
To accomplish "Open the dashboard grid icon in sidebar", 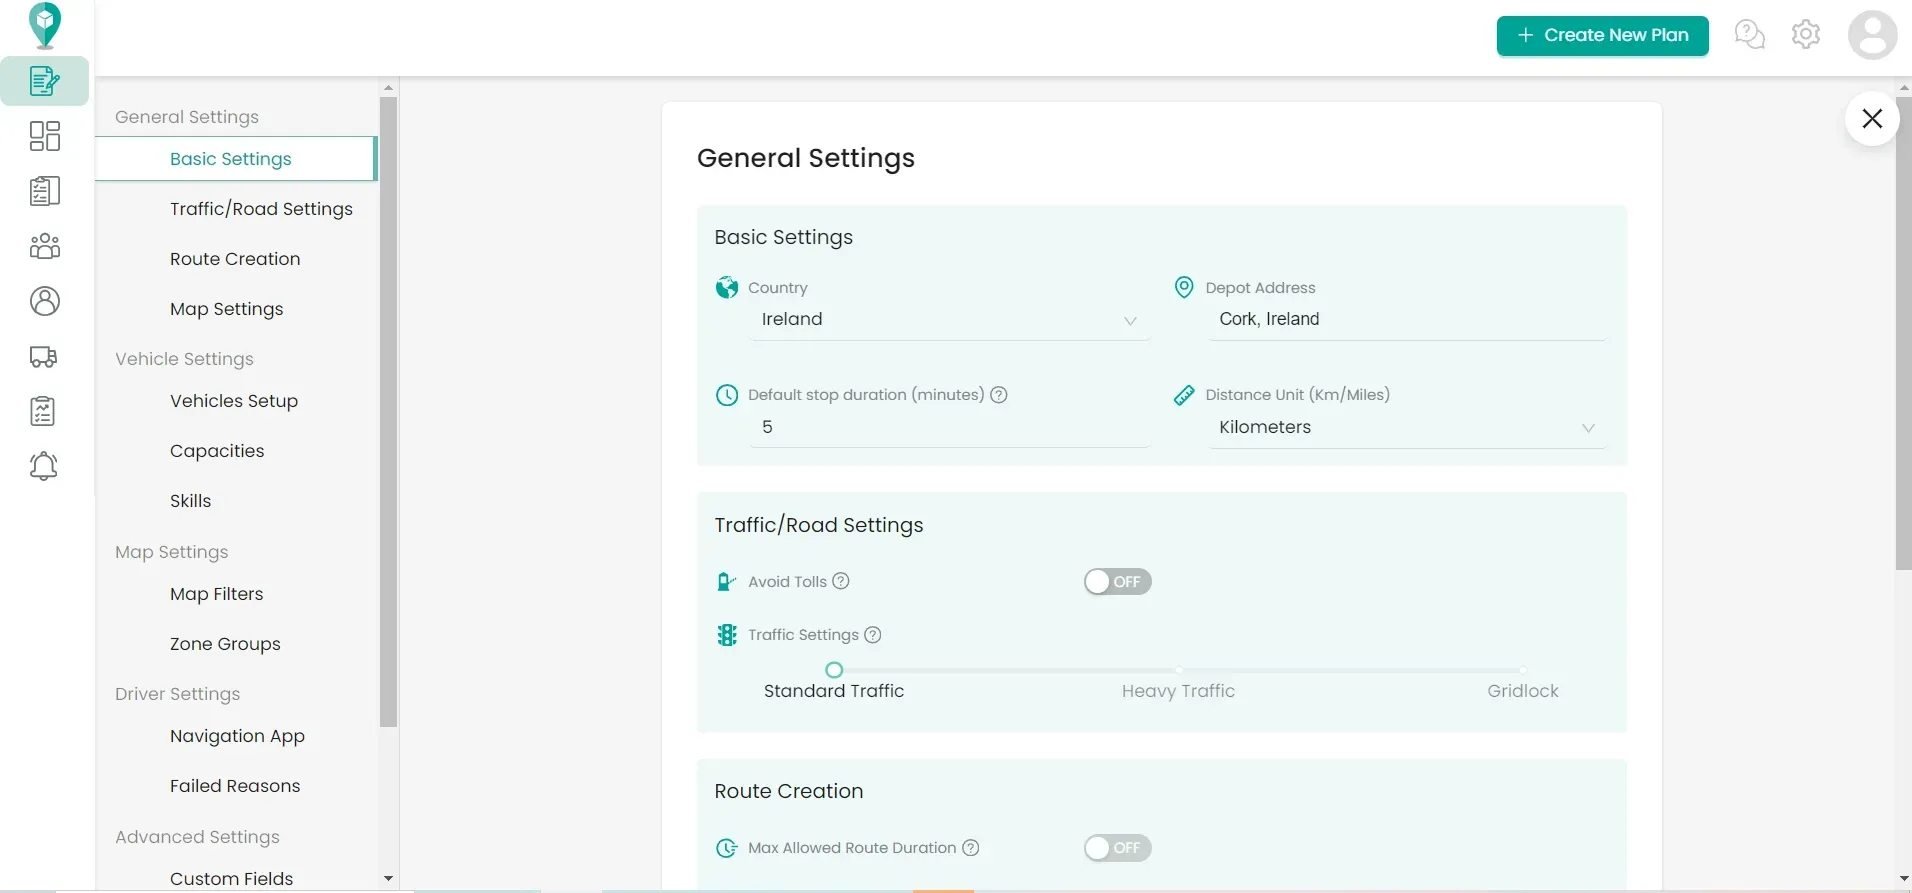I will coord(45,136).
